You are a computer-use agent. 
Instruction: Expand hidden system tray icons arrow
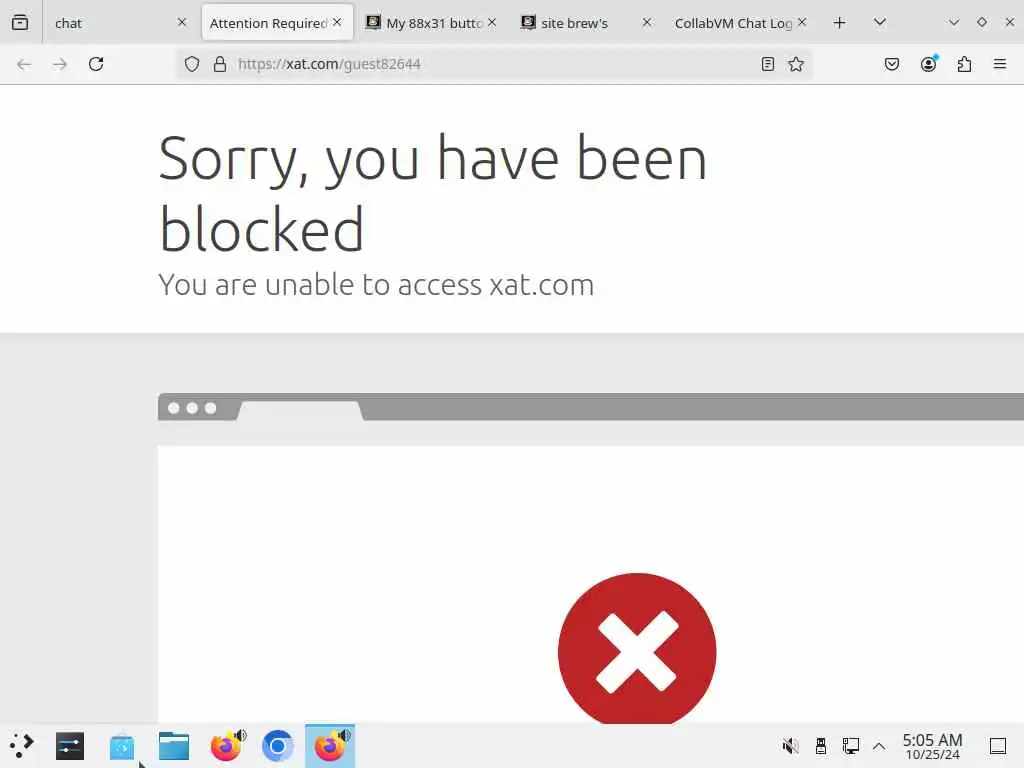coord(879,746)
